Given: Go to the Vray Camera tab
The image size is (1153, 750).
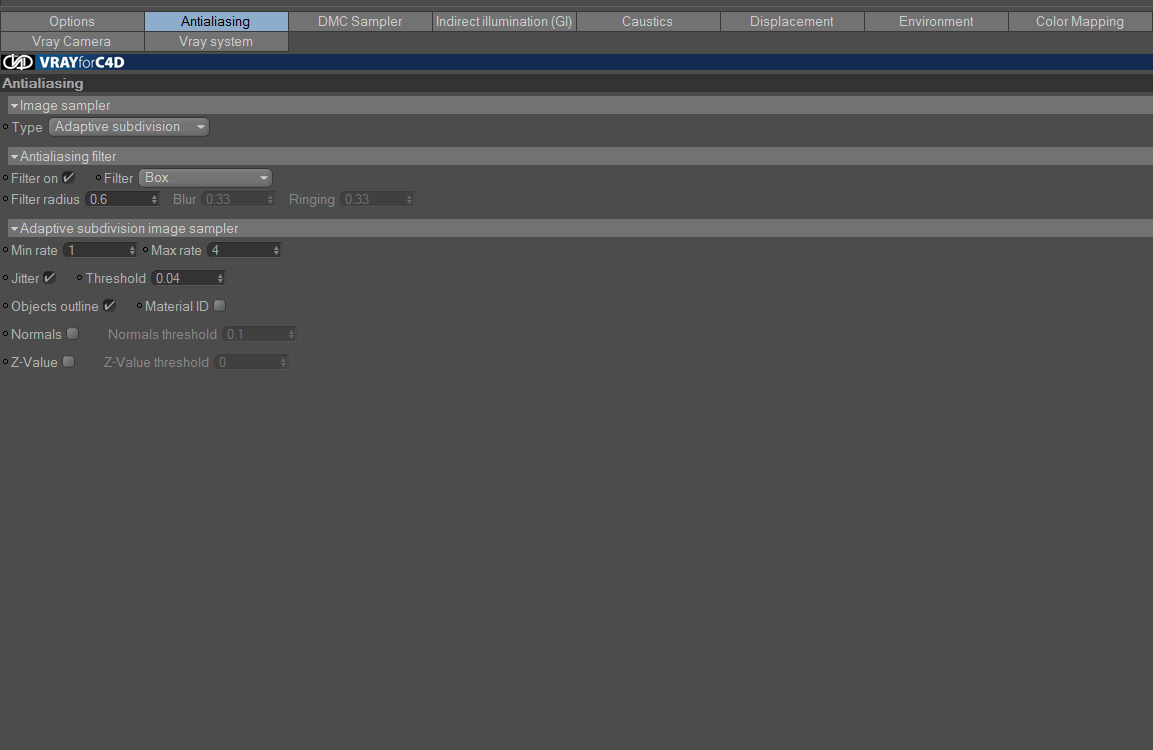Looking at the screenshot, I should [x=71, y=41].
